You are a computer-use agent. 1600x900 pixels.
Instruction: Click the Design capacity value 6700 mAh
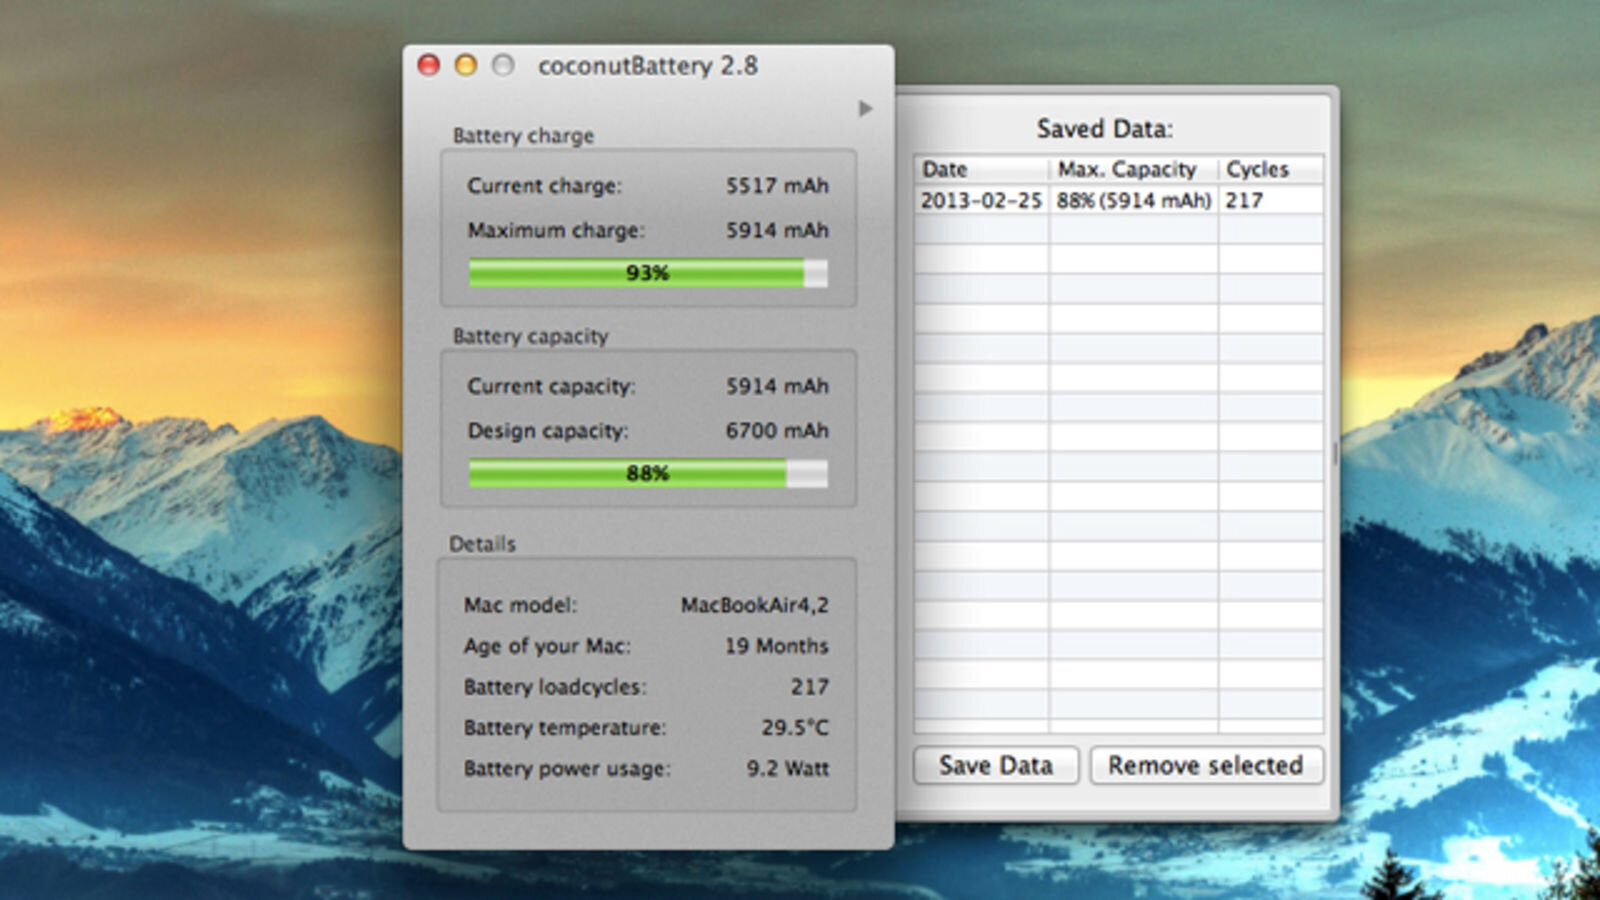[777, 431]
